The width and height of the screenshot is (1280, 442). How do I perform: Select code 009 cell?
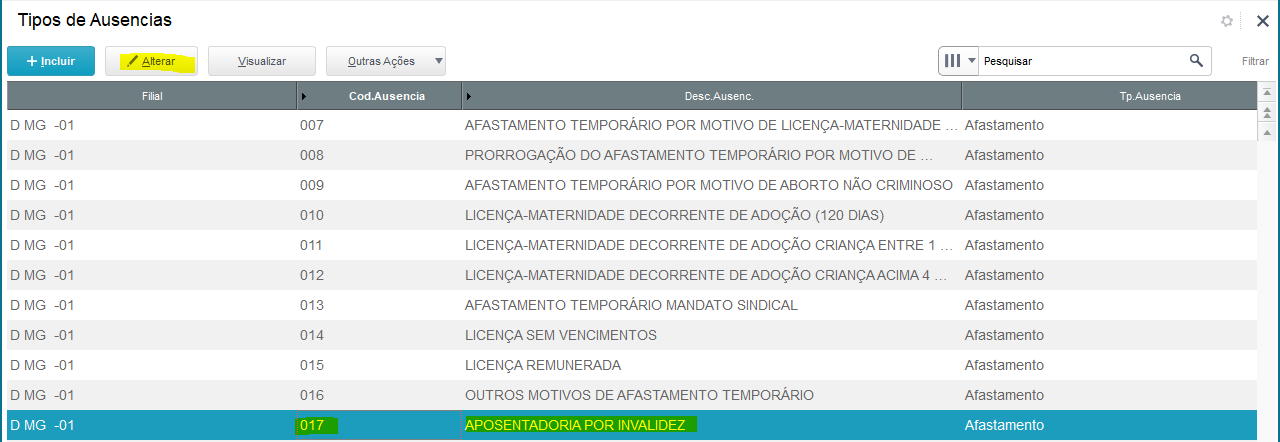click(x=379, y=185)
